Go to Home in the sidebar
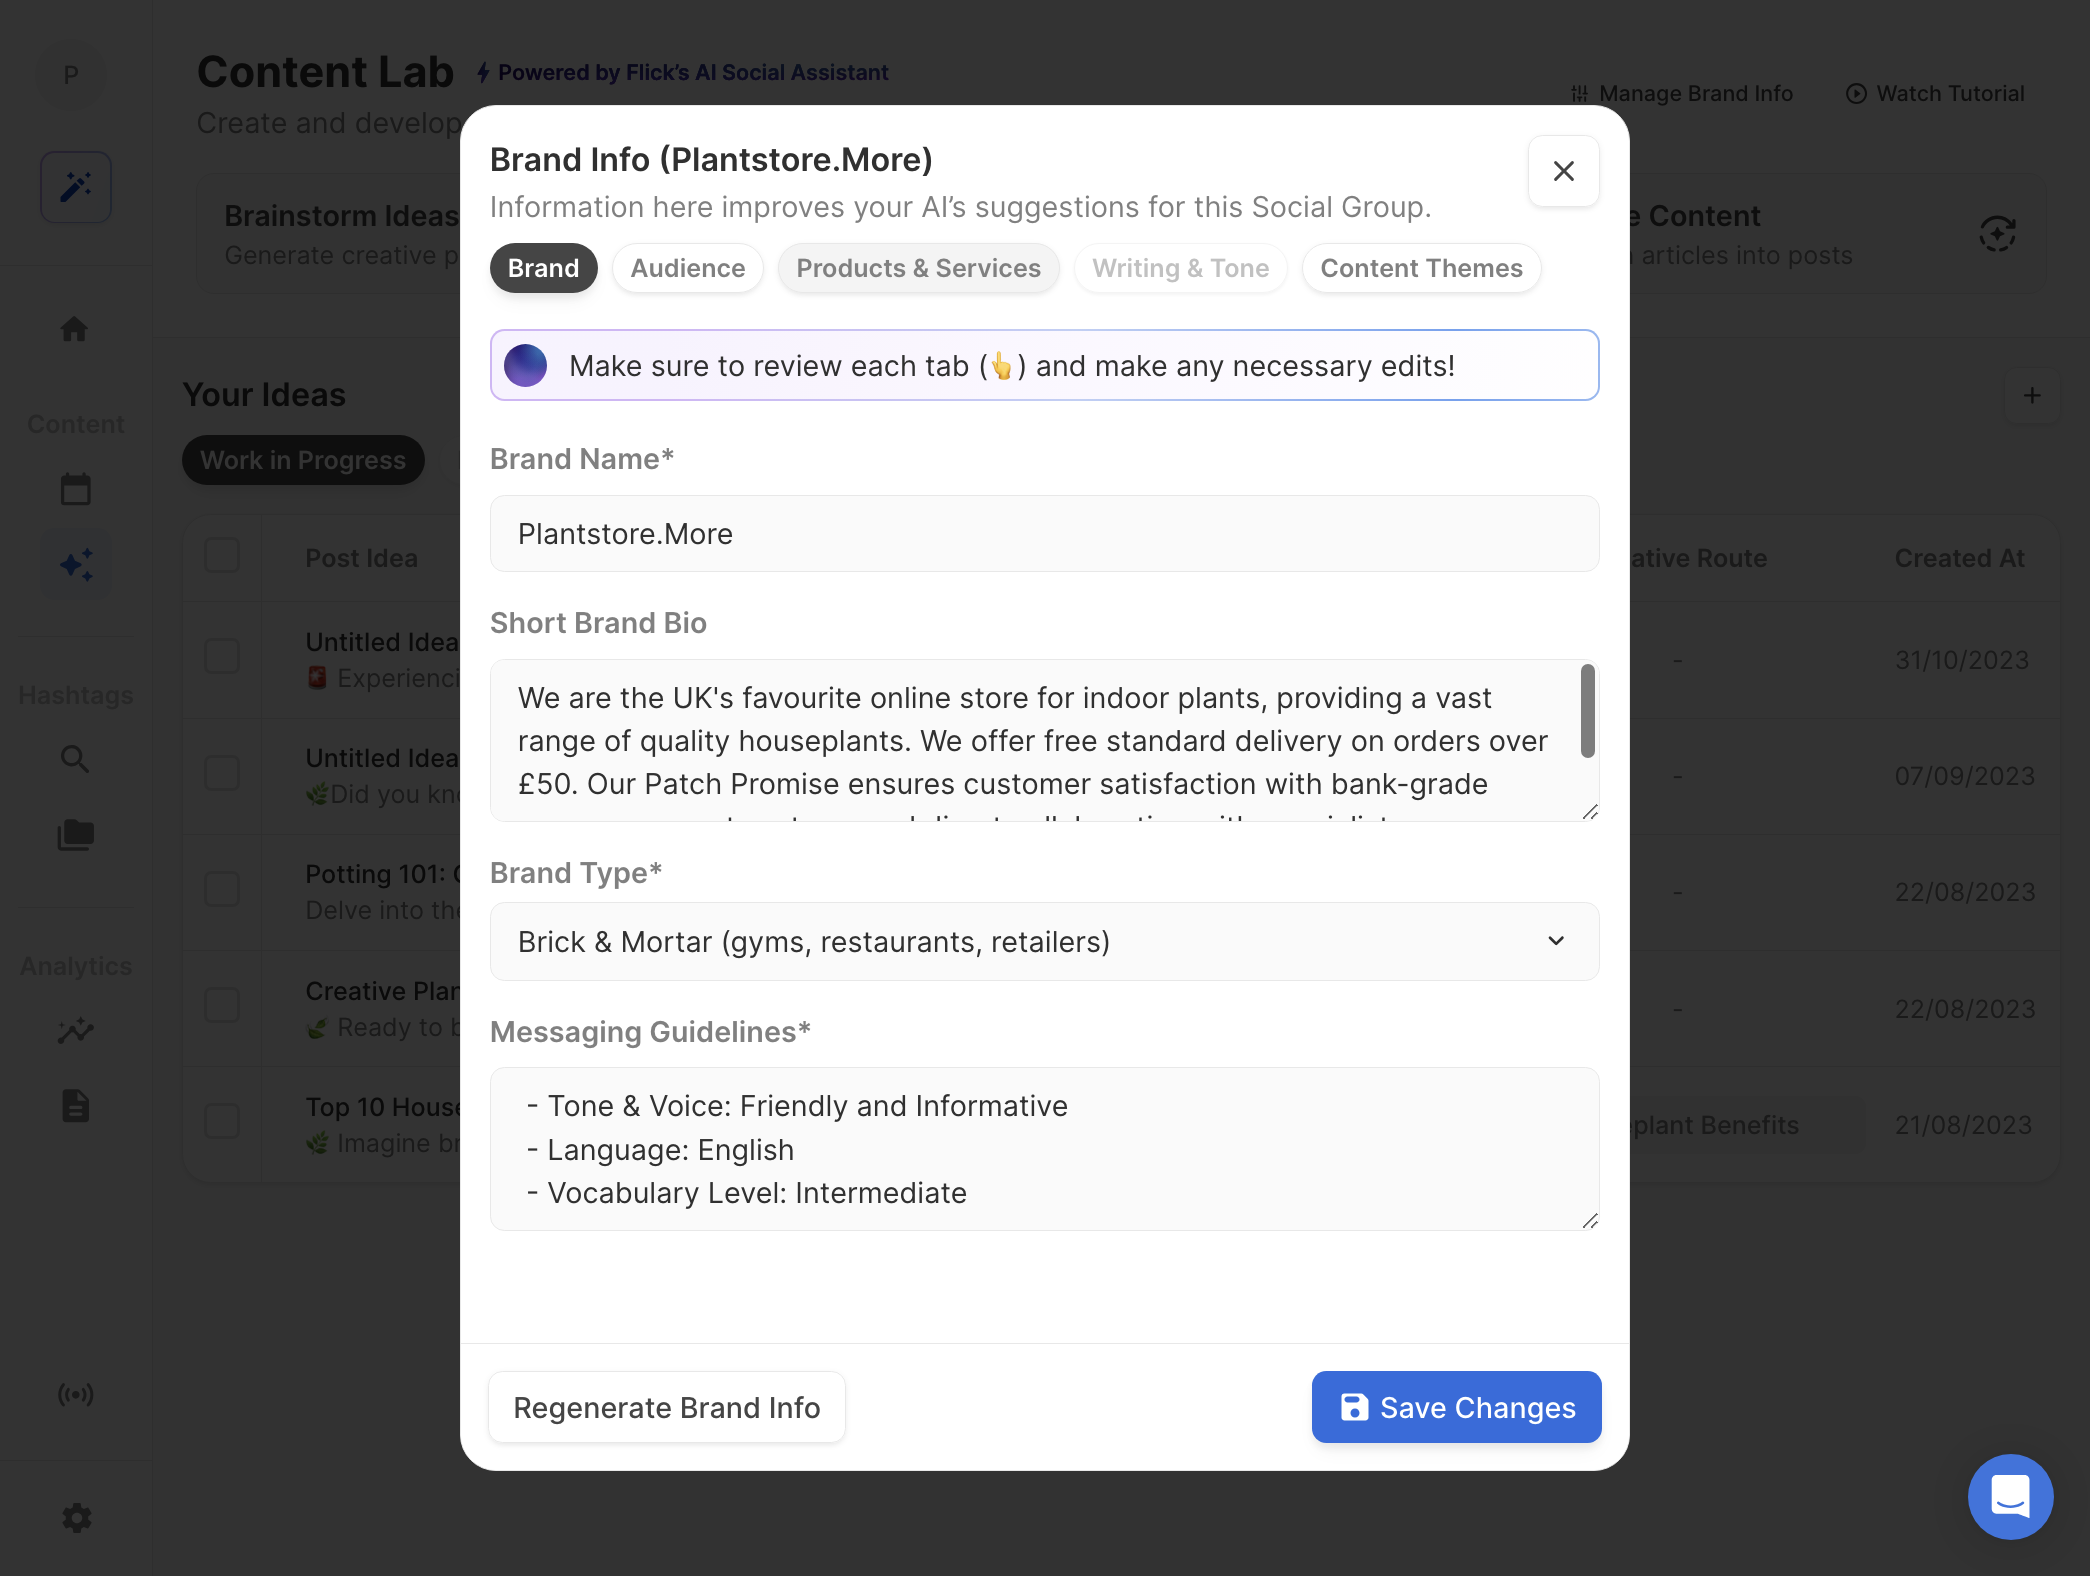The image size is (2090, 1576). tap(74, 329)
